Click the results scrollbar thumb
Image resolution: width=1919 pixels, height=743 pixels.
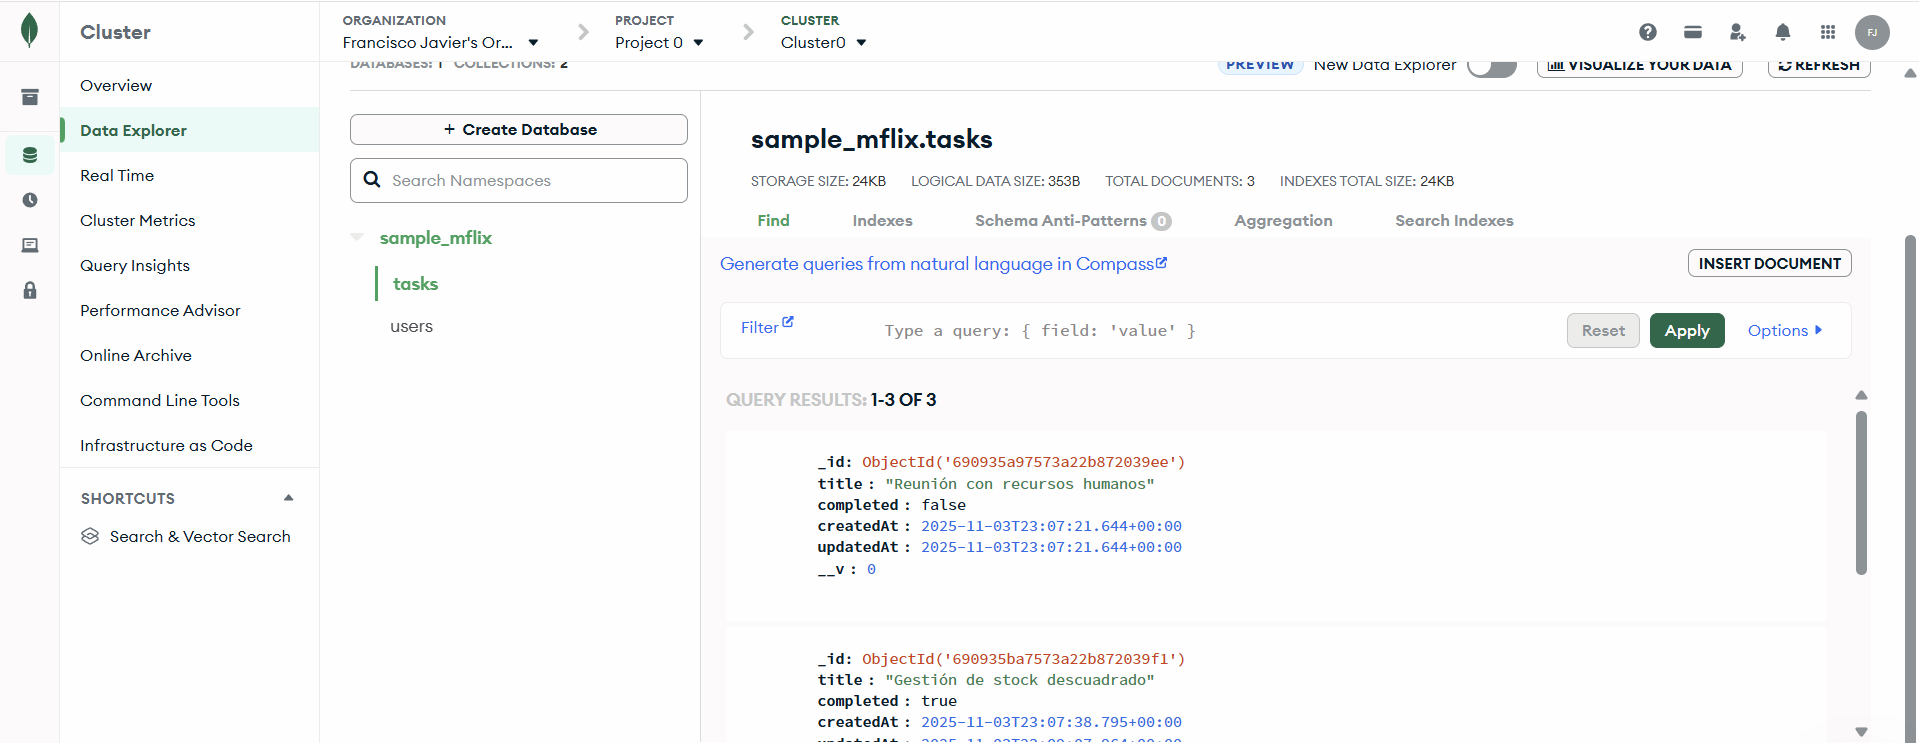click(x=1861, y=493)
